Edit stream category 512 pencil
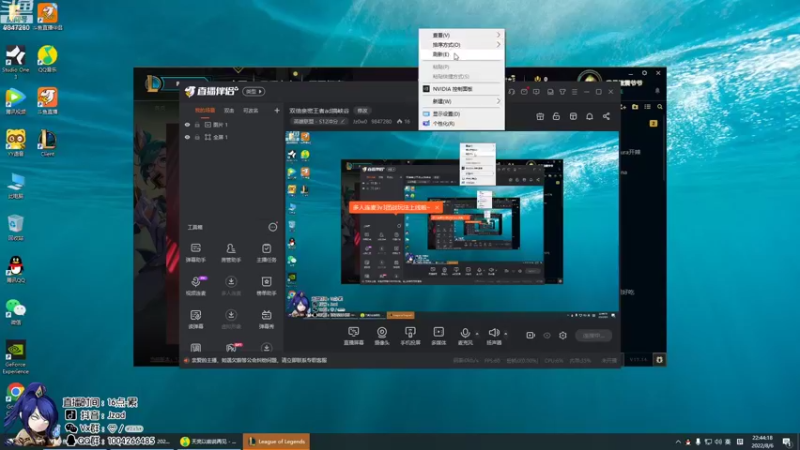The height and width of the screenshot is (450, 800). pos(343,121)
